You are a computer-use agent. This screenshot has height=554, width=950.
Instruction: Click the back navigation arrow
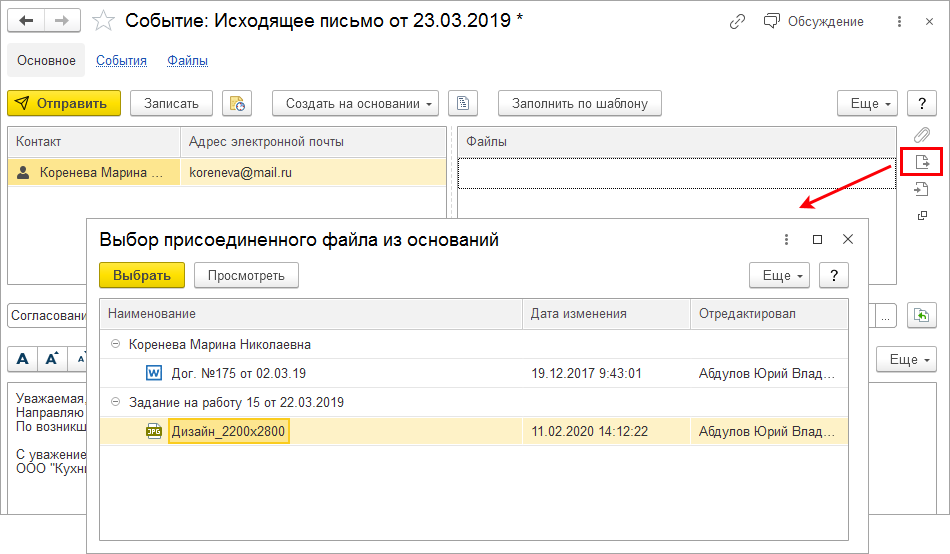pos(27,21)
